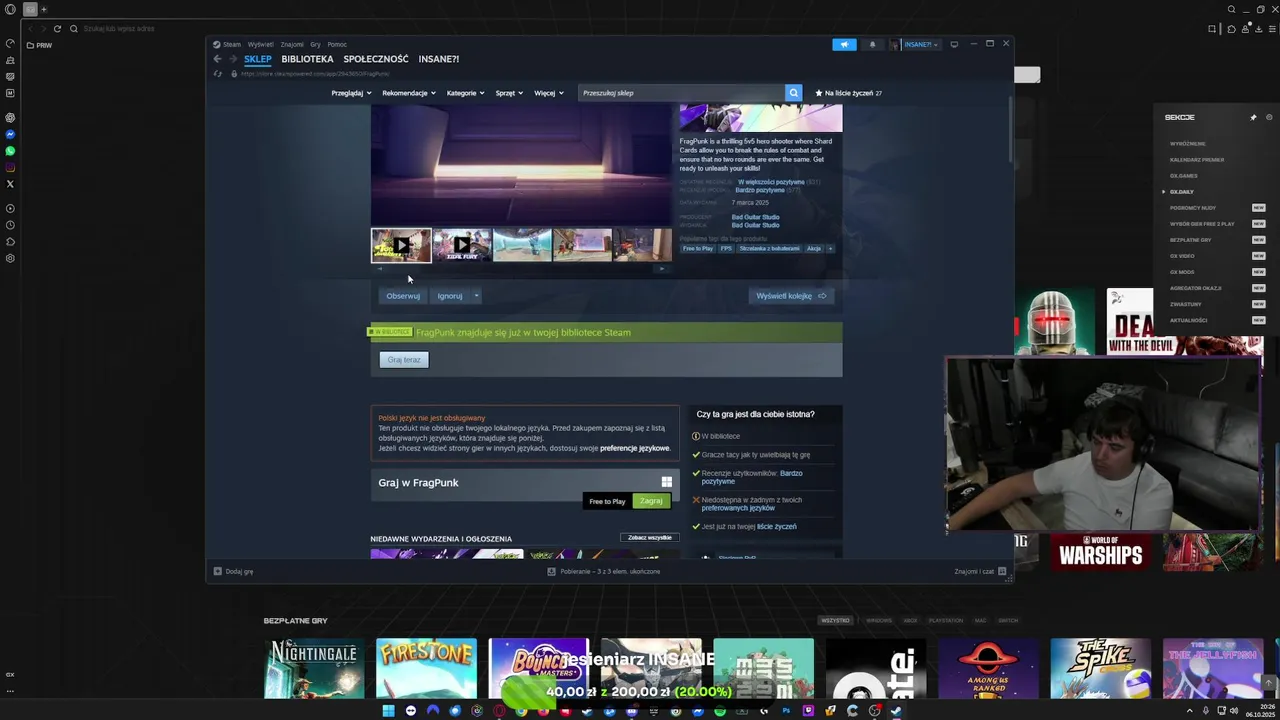Select the third screenshot thumbnail

[x=522, y=245]
